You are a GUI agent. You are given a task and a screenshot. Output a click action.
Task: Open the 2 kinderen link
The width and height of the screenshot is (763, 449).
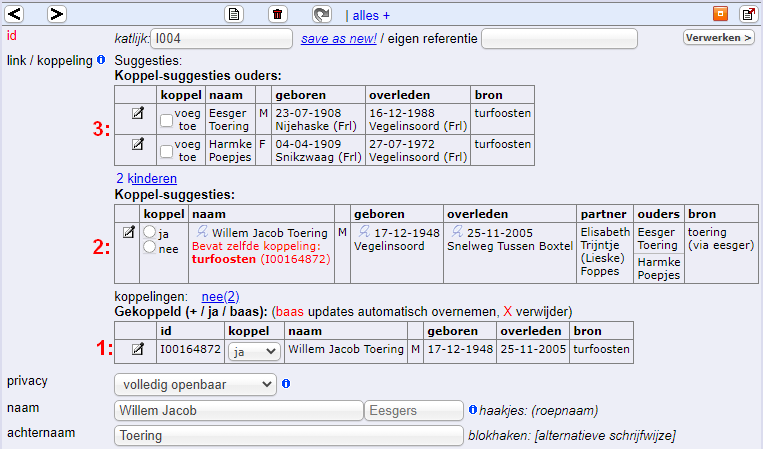tap(146, 179)
